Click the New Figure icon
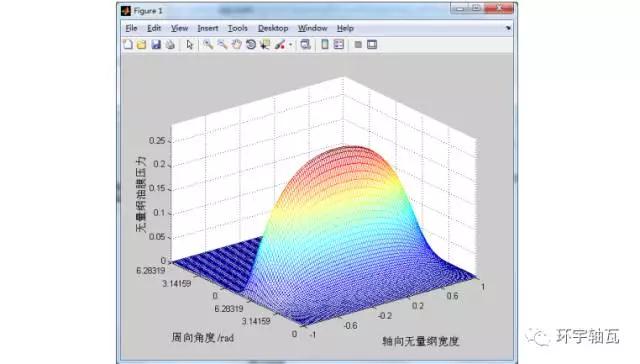The image size is (640, 364). point(128,44)
